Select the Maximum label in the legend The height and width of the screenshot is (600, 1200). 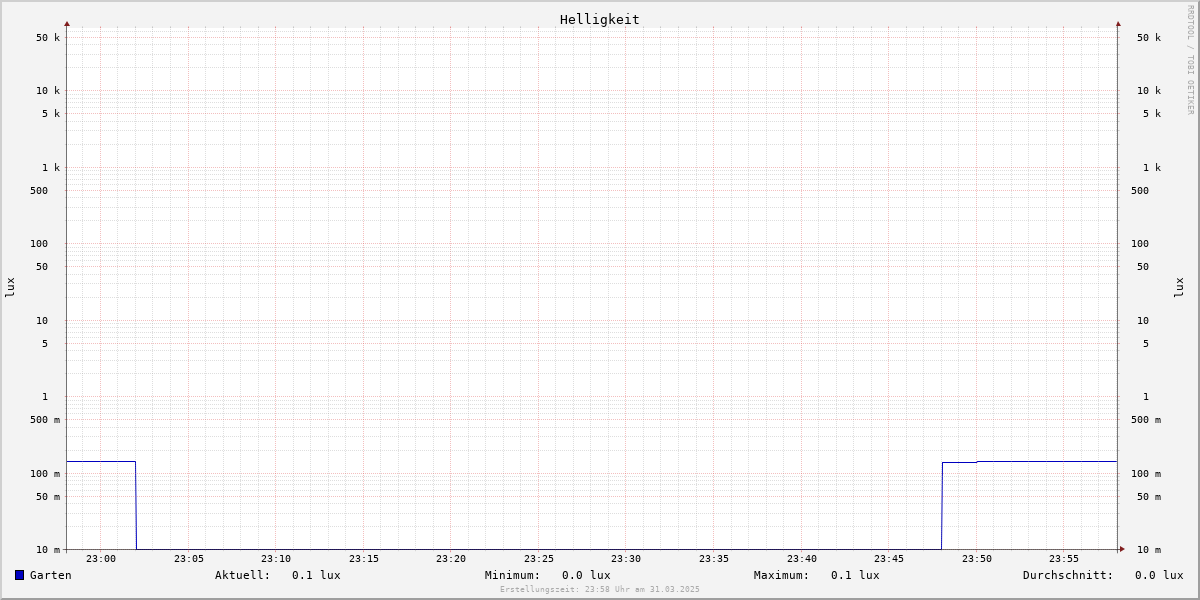(782, 575)
